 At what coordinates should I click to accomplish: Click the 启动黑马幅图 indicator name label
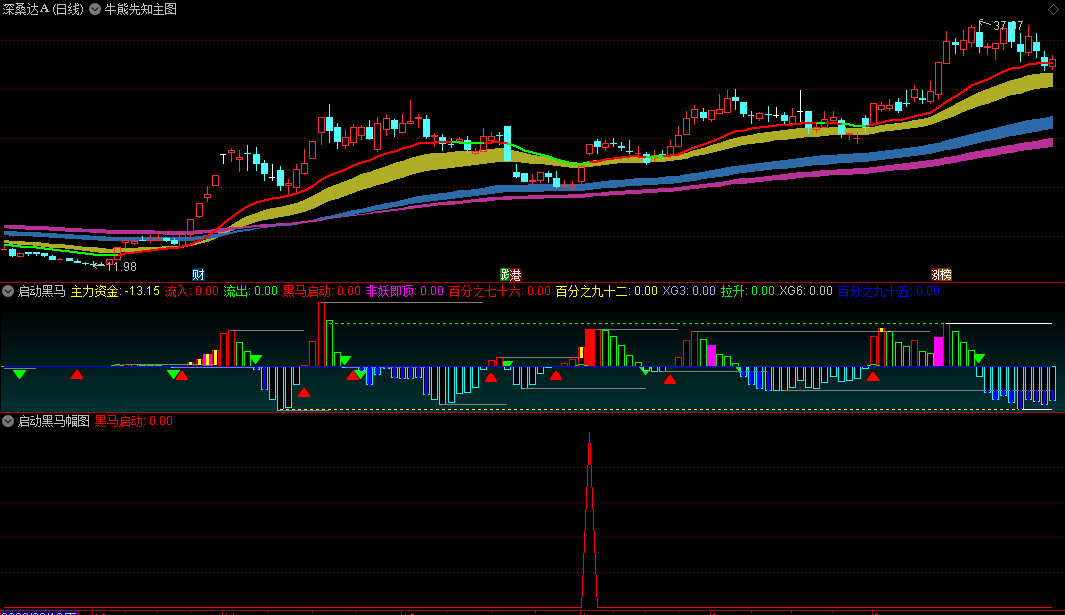point(54,421)
